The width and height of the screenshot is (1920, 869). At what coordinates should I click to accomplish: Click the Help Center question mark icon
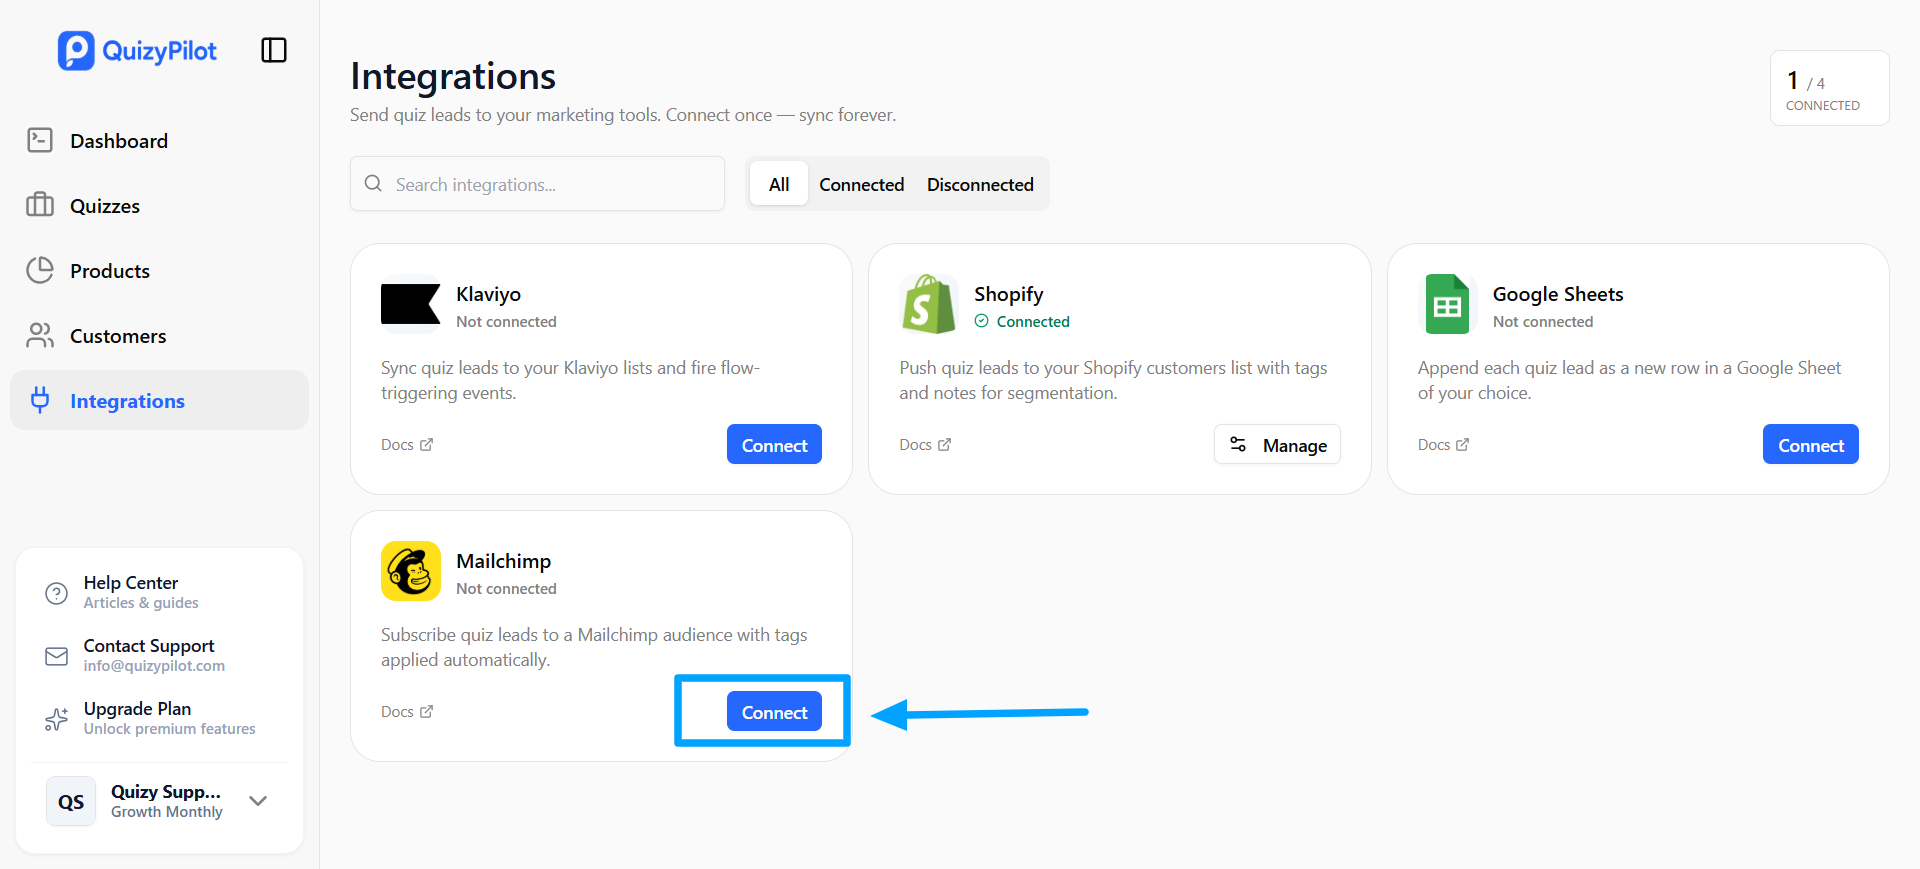pos(57,593)
